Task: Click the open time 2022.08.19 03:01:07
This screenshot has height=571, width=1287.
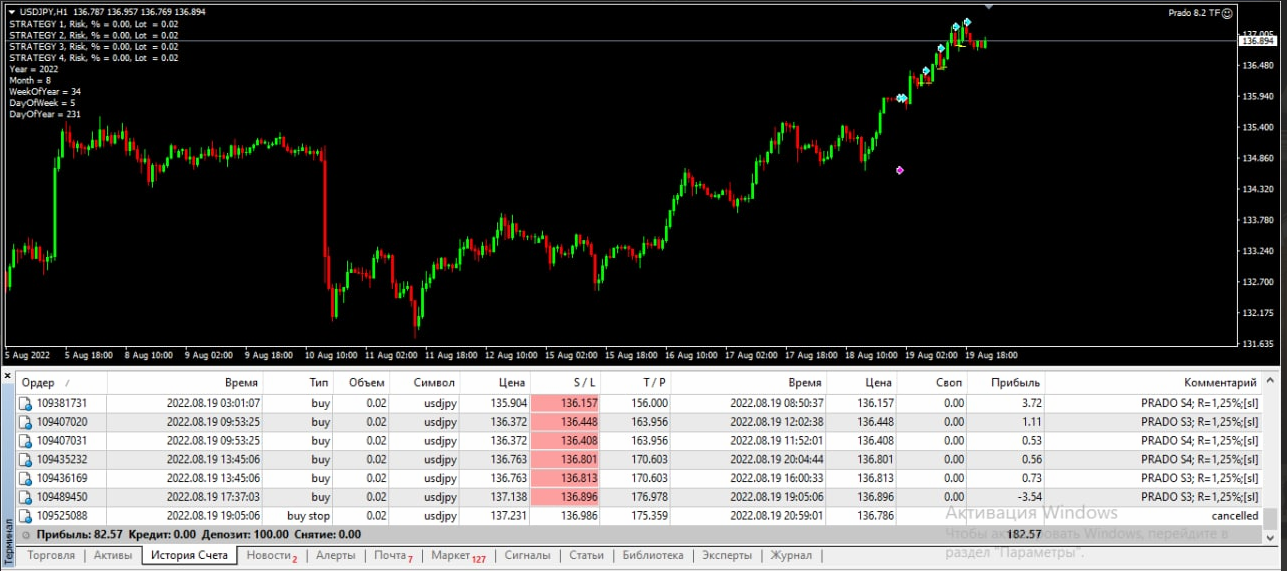Action: [213, 403]
